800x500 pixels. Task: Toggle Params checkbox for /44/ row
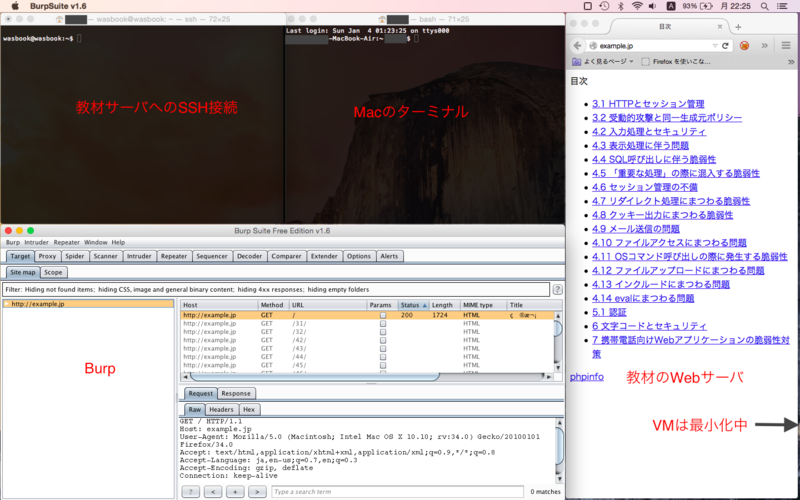pos(383,357)
